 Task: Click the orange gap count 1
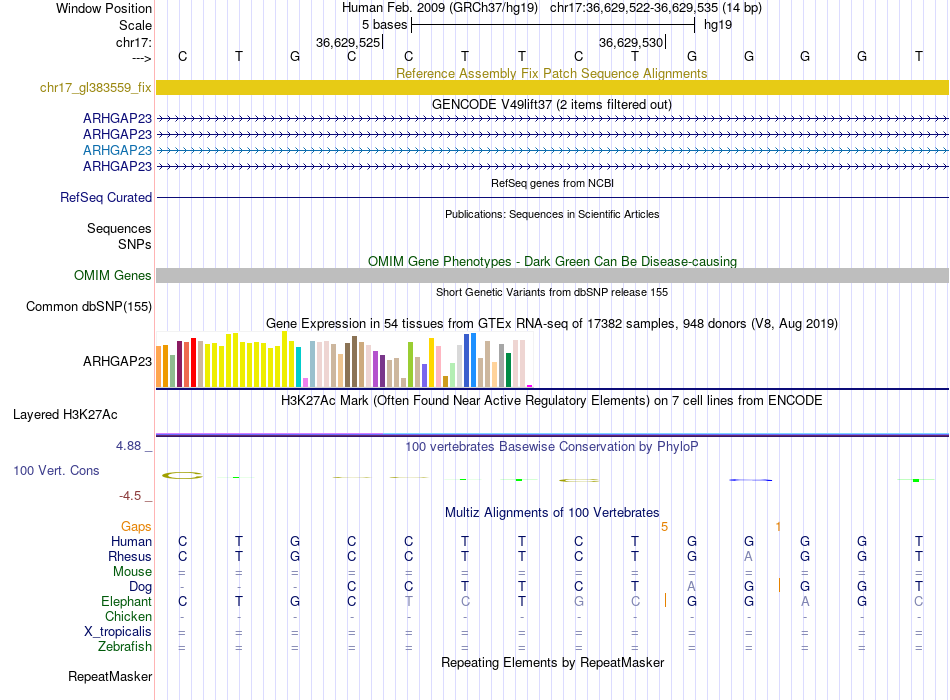[778, 527]
